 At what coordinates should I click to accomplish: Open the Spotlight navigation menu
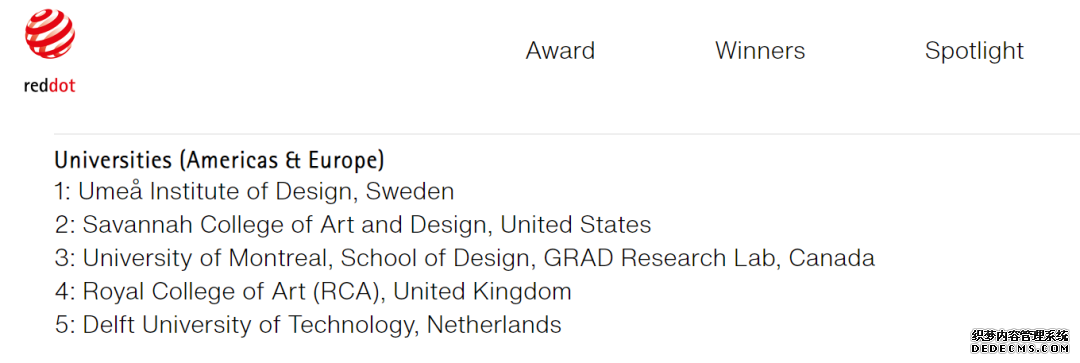point(974,51)
